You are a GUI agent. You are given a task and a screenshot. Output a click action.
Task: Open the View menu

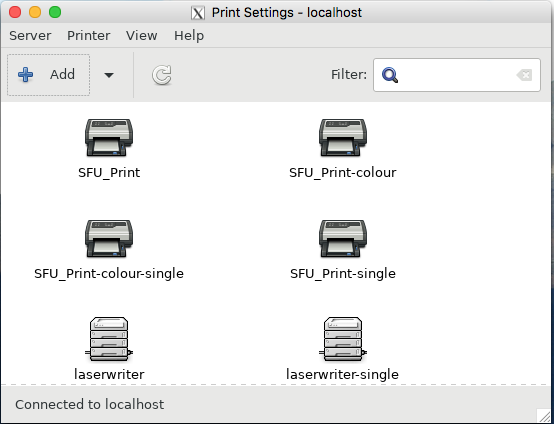[x=142, y=35]
